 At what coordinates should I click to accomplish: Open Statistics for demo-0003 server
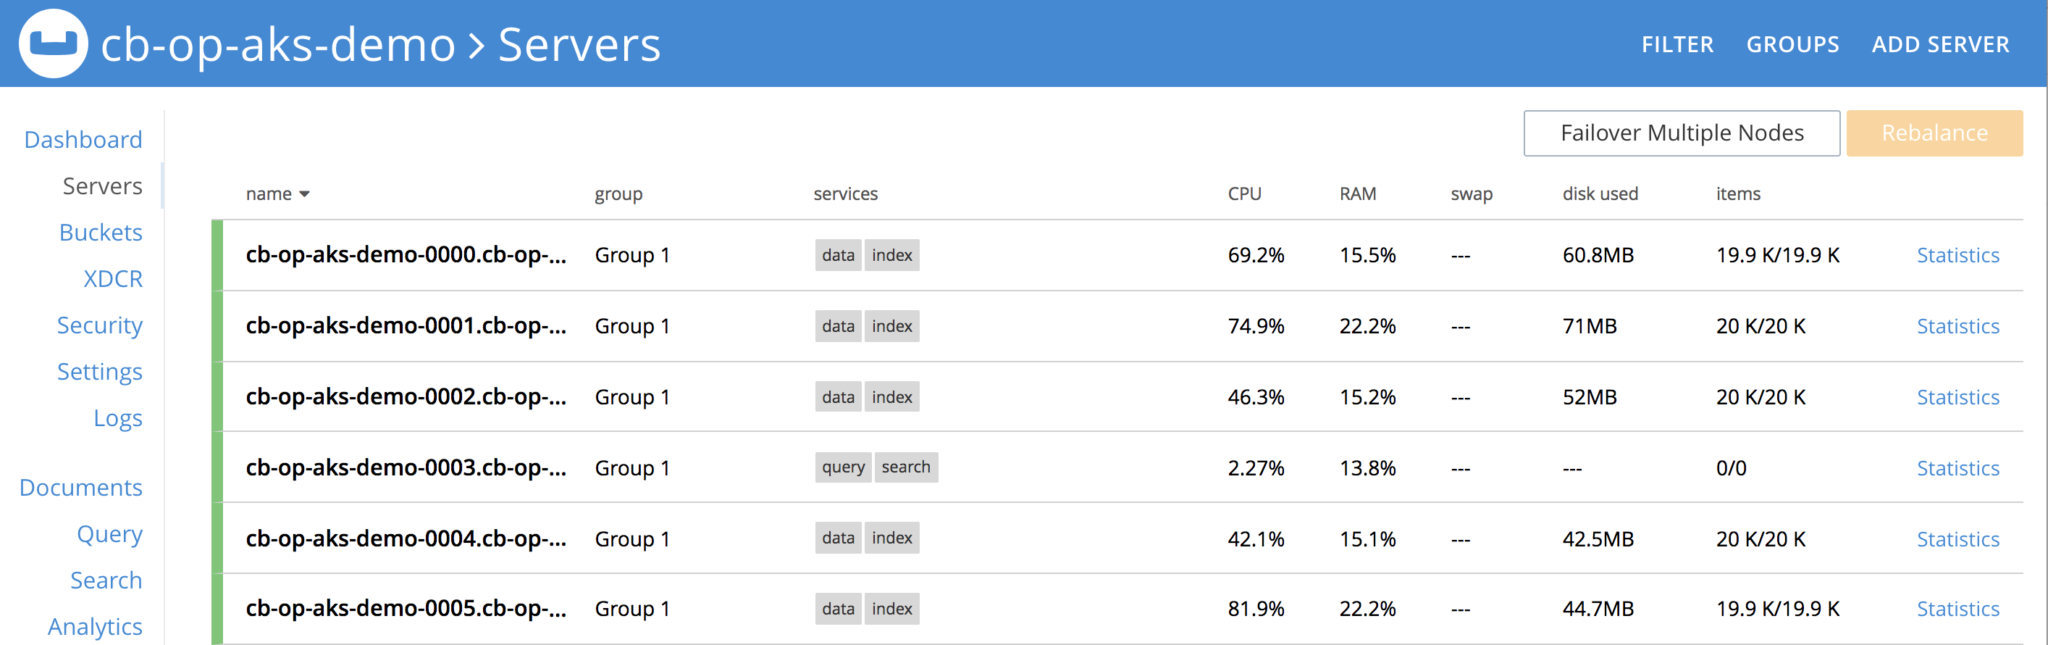coord(1957,468)
